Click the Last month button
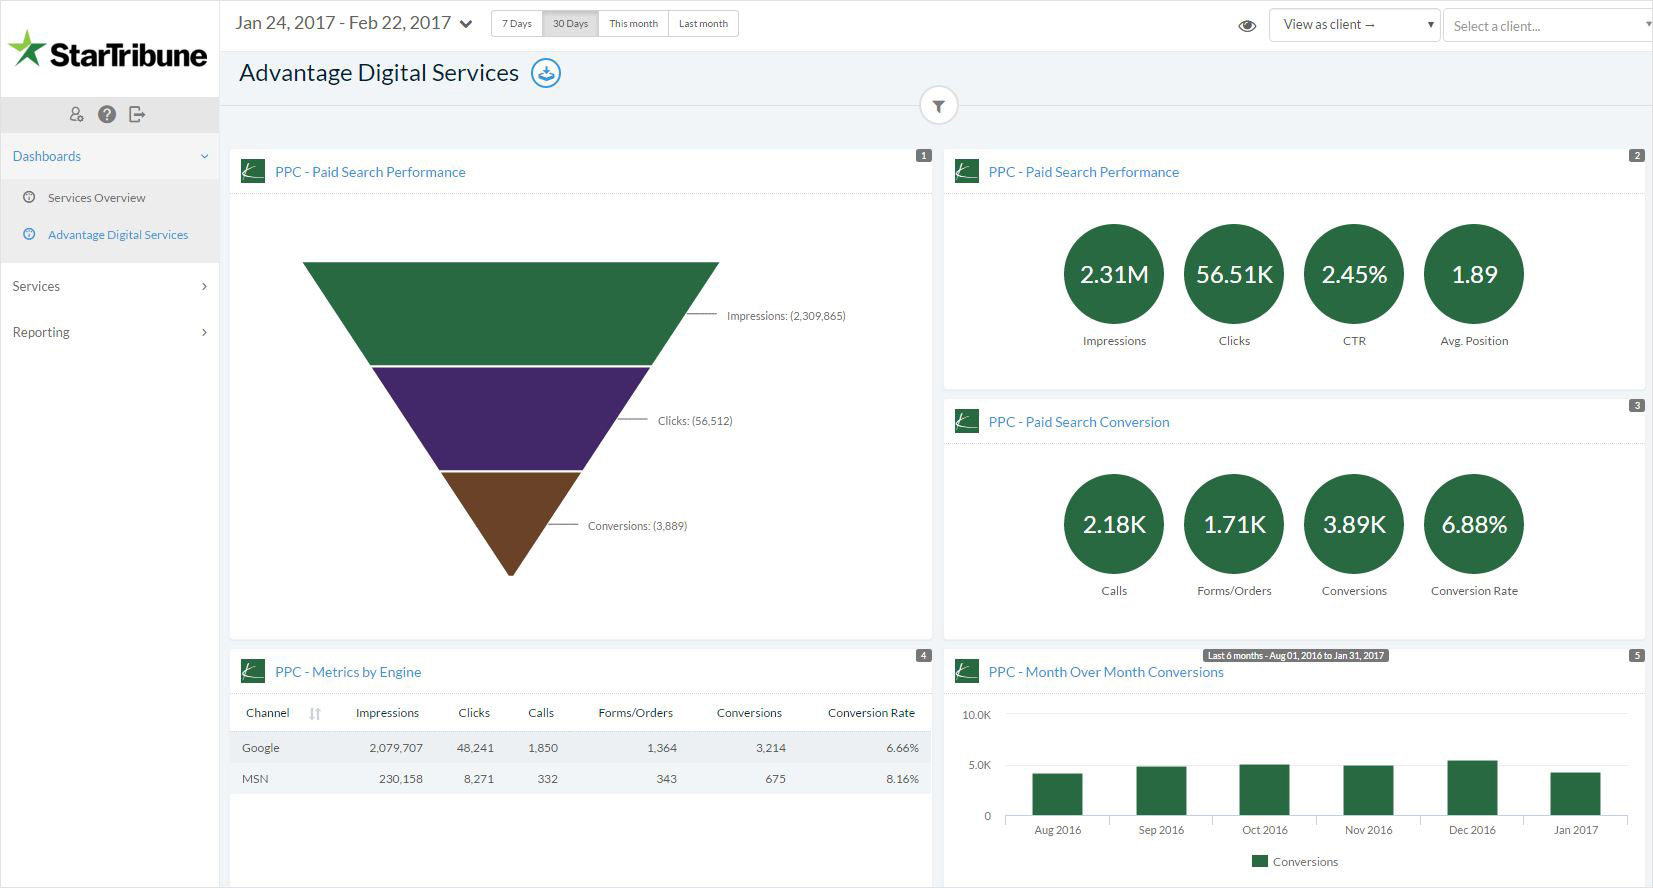This screenshot has width=1653, height=888. (x=703, y=24)
